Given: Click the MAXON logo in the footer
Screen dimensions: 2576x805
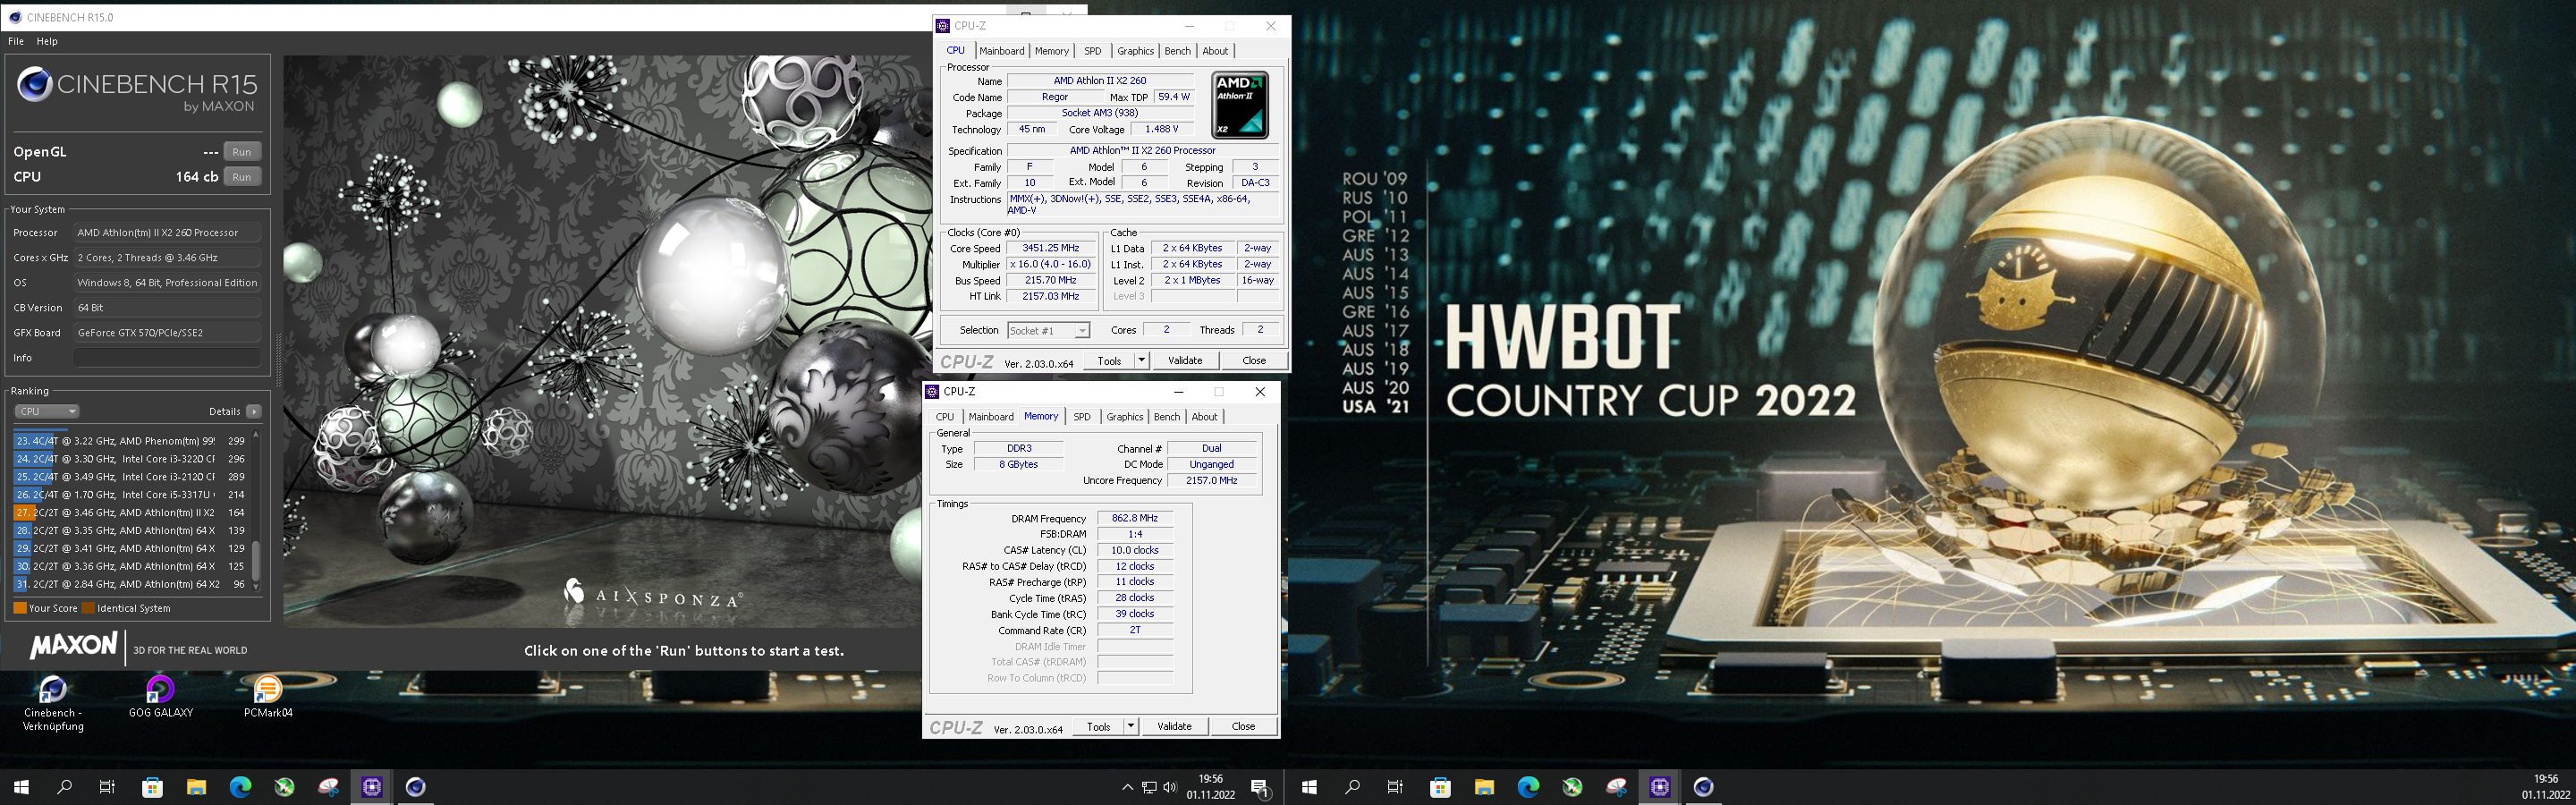Looking at the screenshot, I should tap(73, 646).
